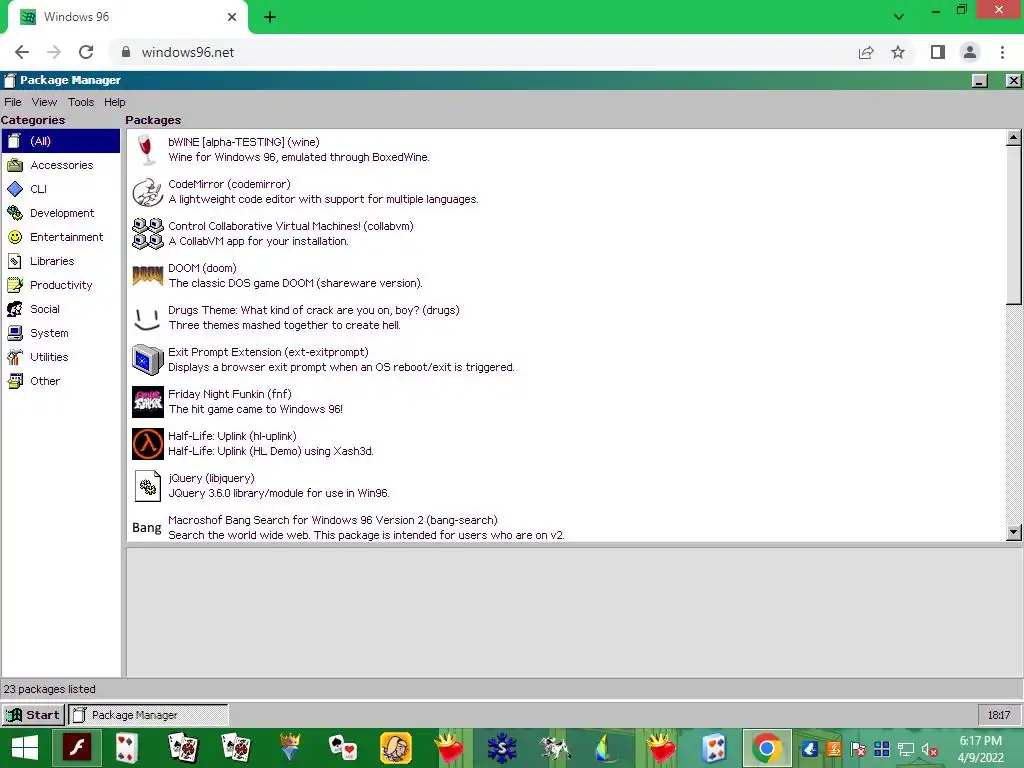The height and width of the screenshot is (768, 1024).
Task: Click the DOOM game logo icon
Action: click(x=148, y=276)
